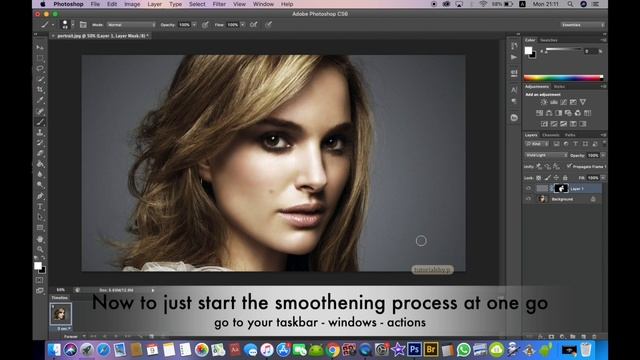Select the Move tool
The width and height of the screenshot is (640, 360).
pyautogui.click(x=40, y=47)
